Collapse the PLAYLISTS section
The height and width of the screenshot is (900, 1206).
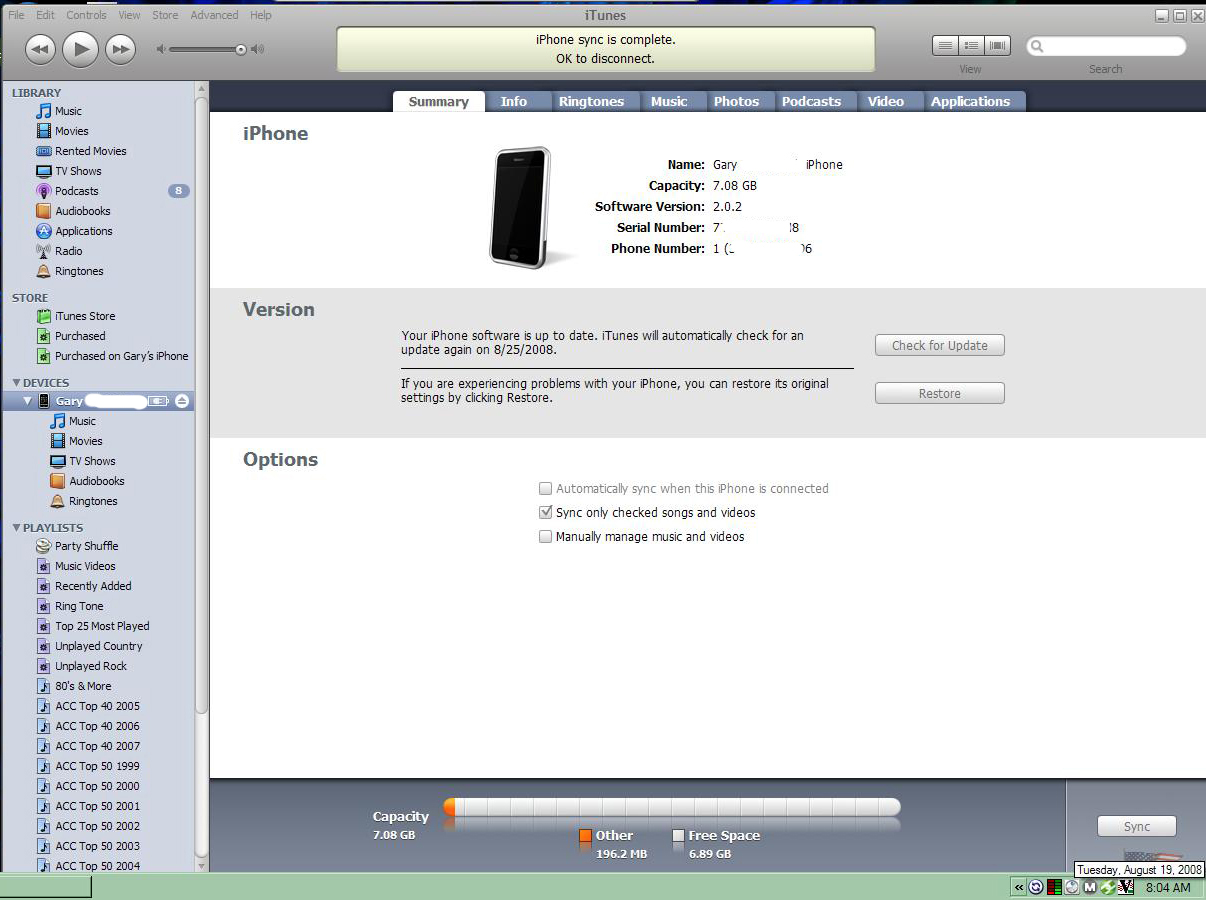(x=16, y=528)
